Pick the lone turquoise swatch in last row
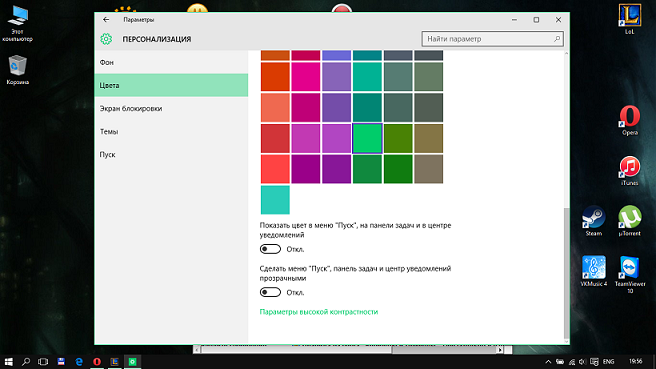656x369 pixels. (x=275, y=200)
